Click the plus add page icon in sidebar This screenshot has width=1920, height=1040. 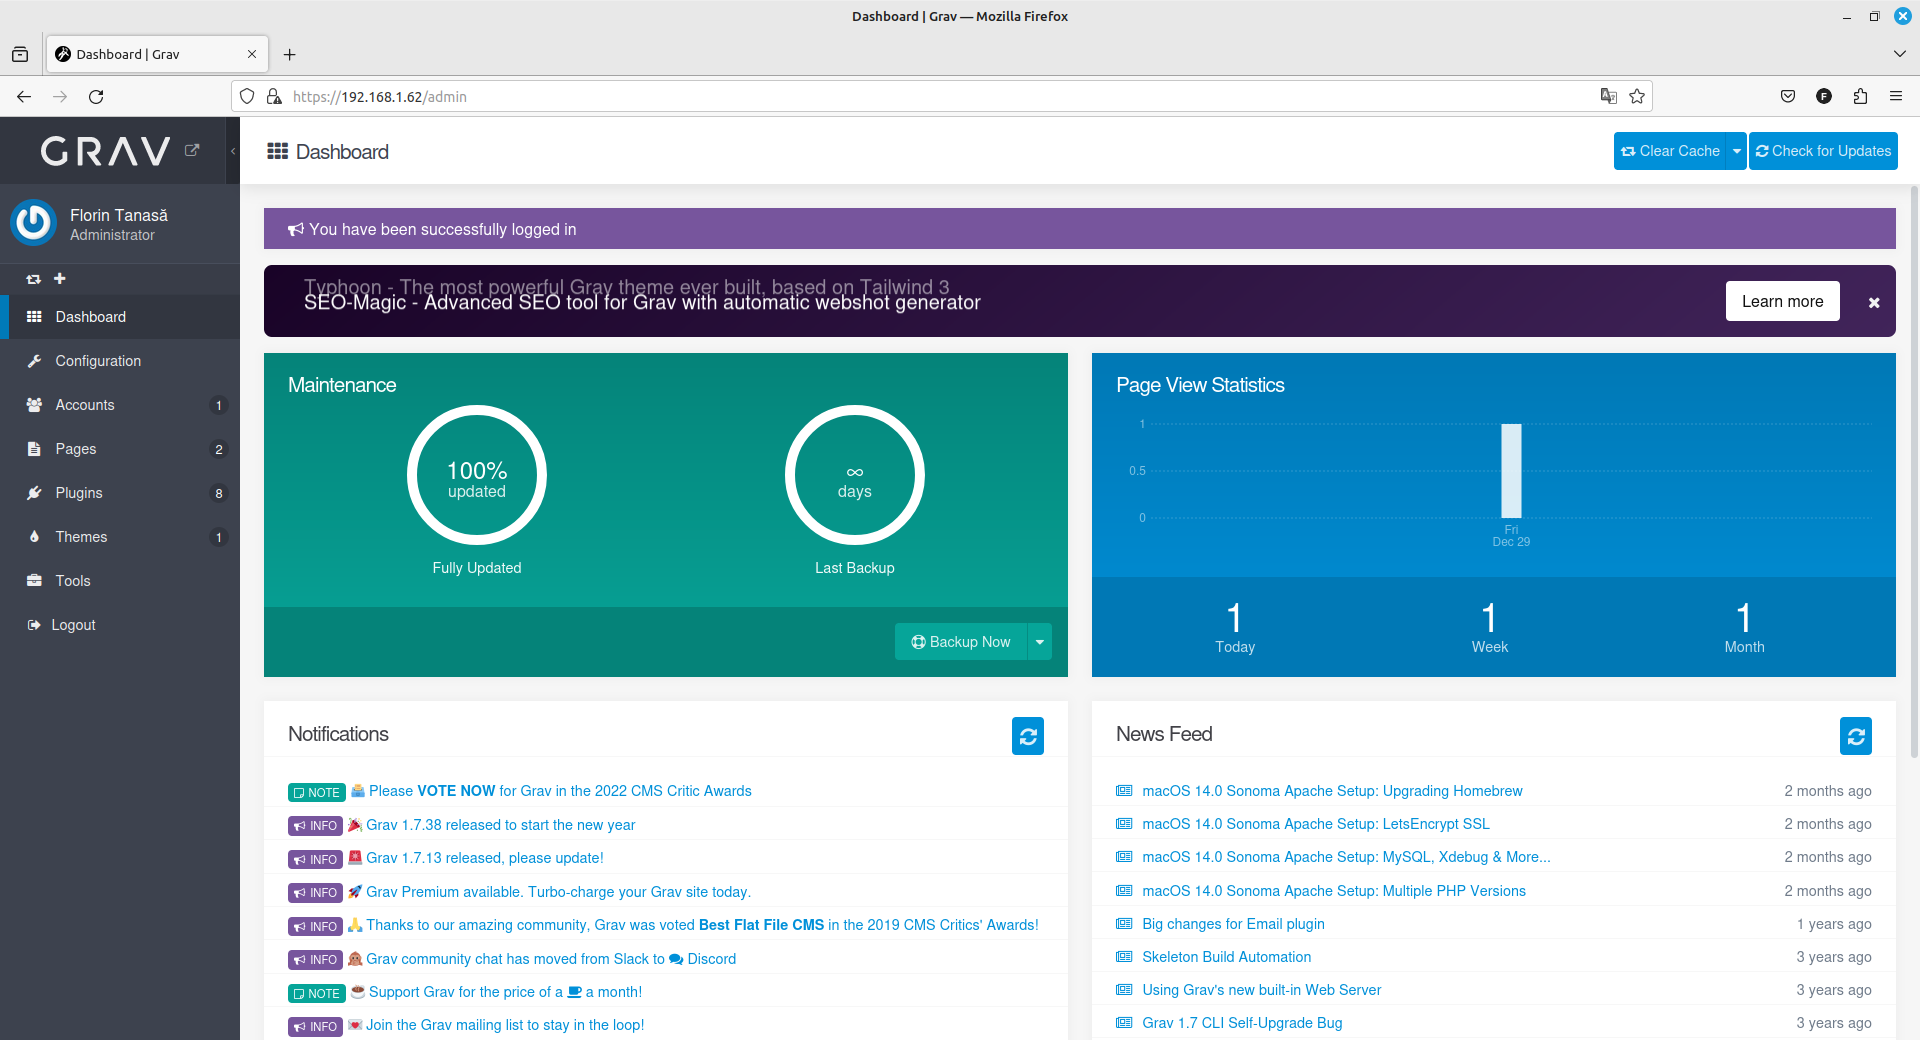point(60,278)
